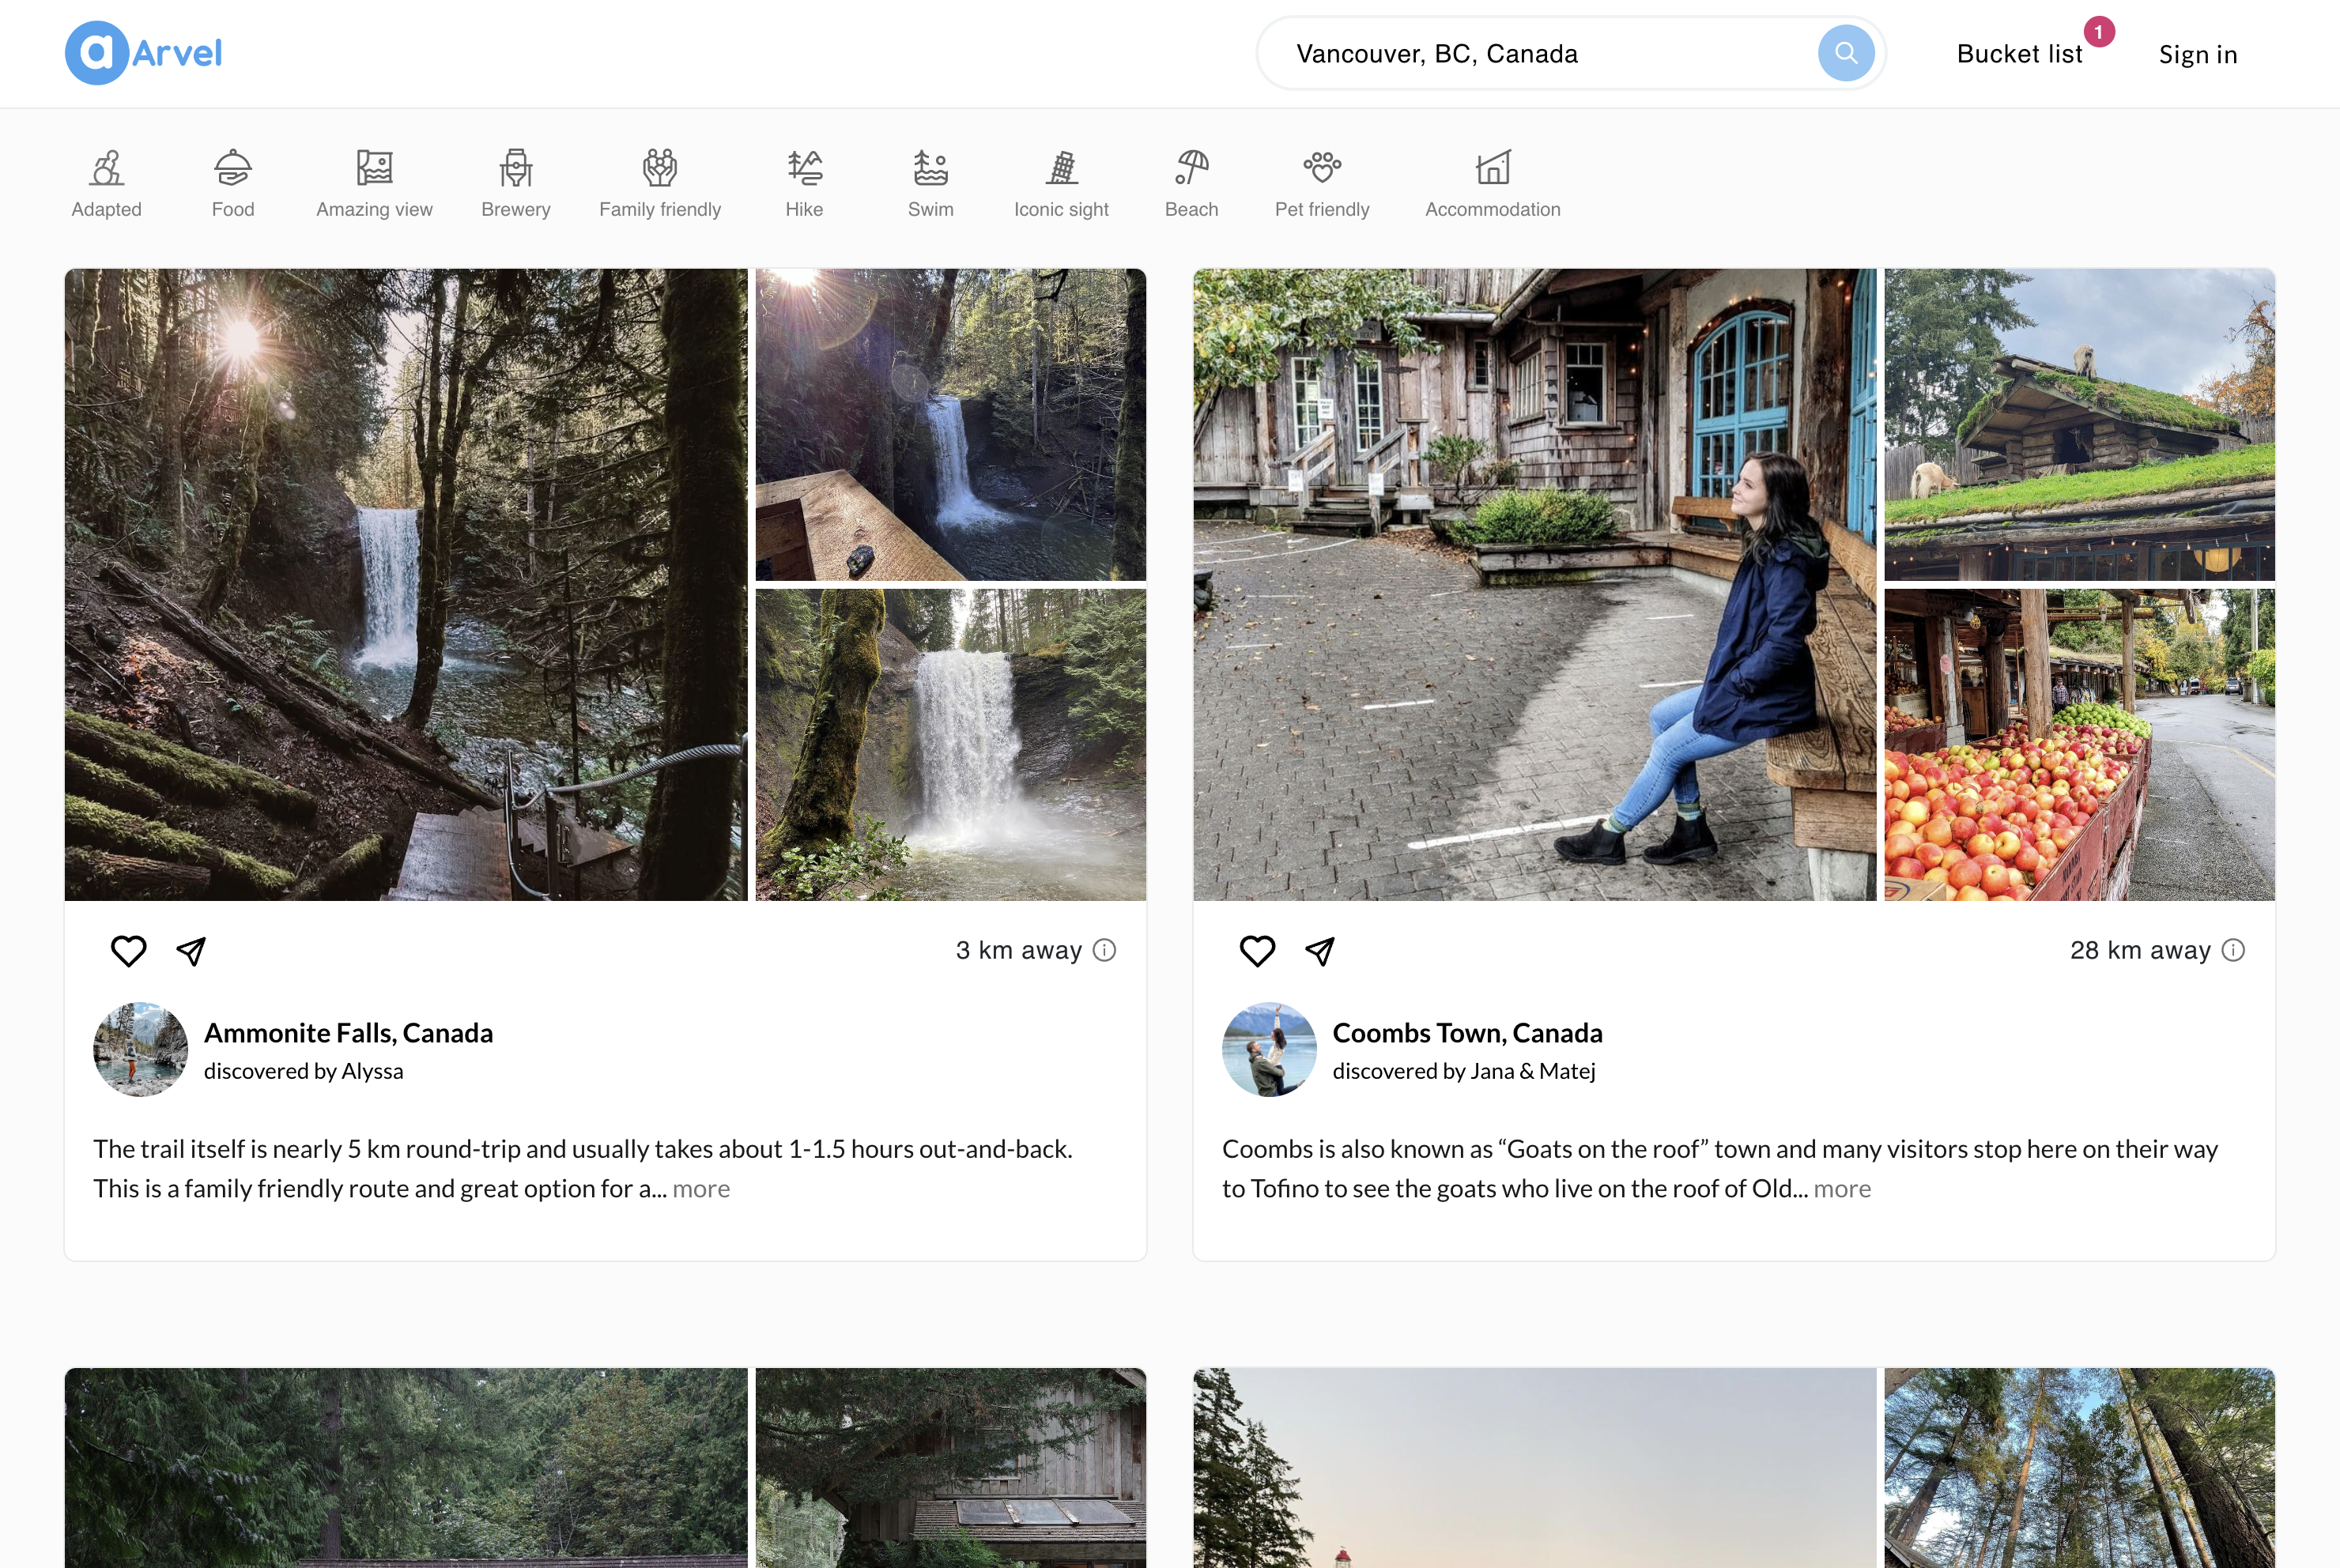Toggle heart on Coombs Town card

pos(1257,950)
